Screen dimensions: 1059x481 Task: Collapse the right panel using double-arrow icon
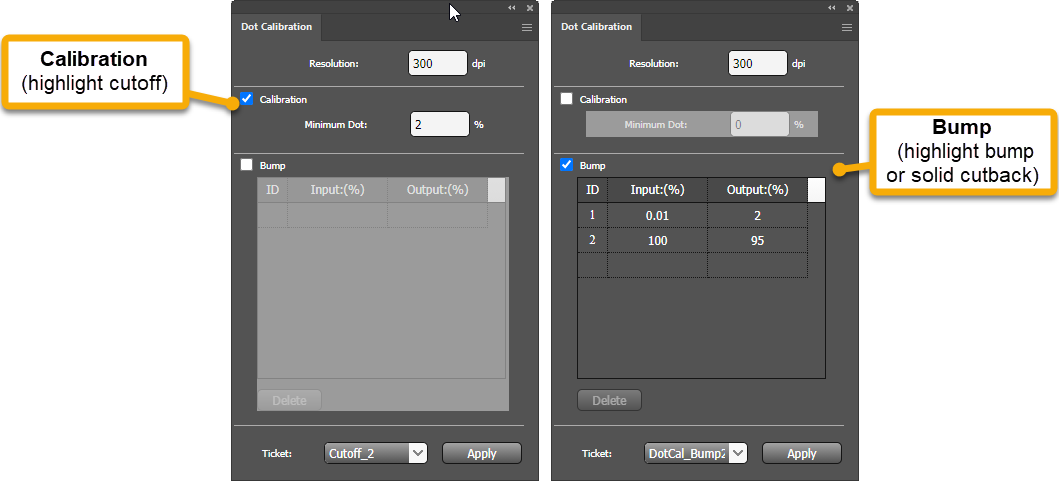[x=832, y=7]
